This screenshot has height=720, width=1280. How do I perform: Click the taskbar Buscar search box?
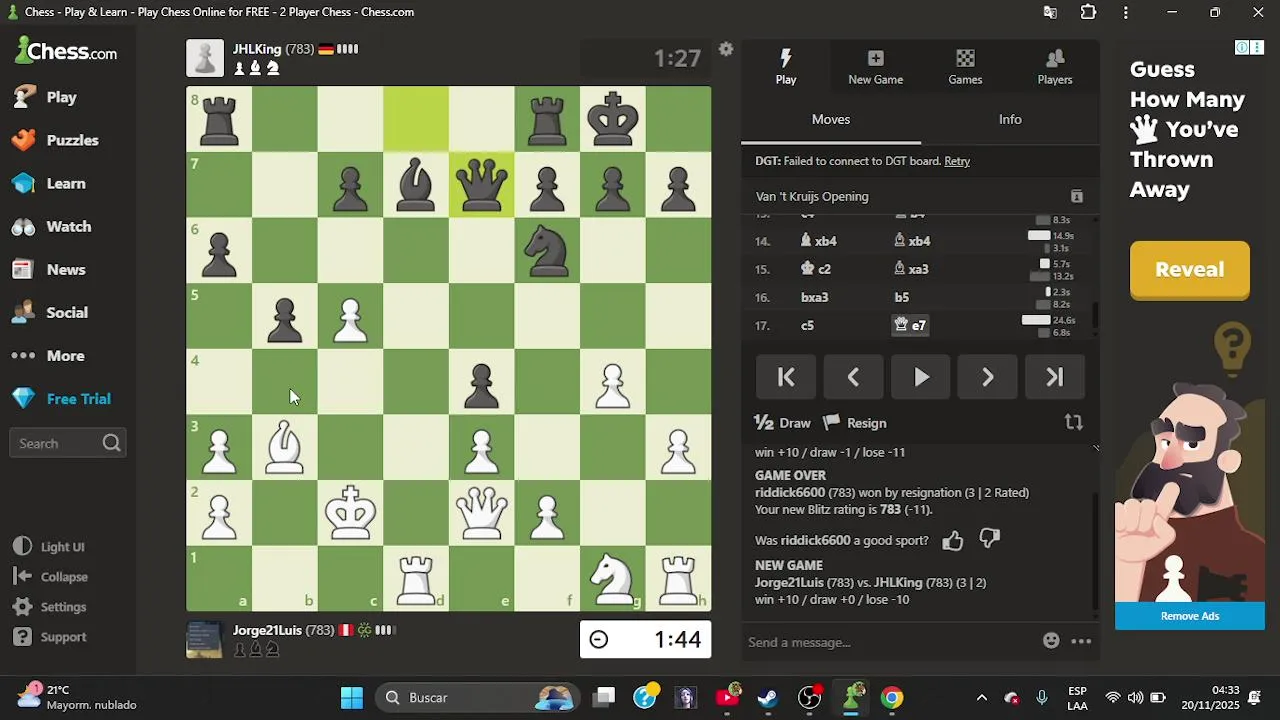point(477,697)
